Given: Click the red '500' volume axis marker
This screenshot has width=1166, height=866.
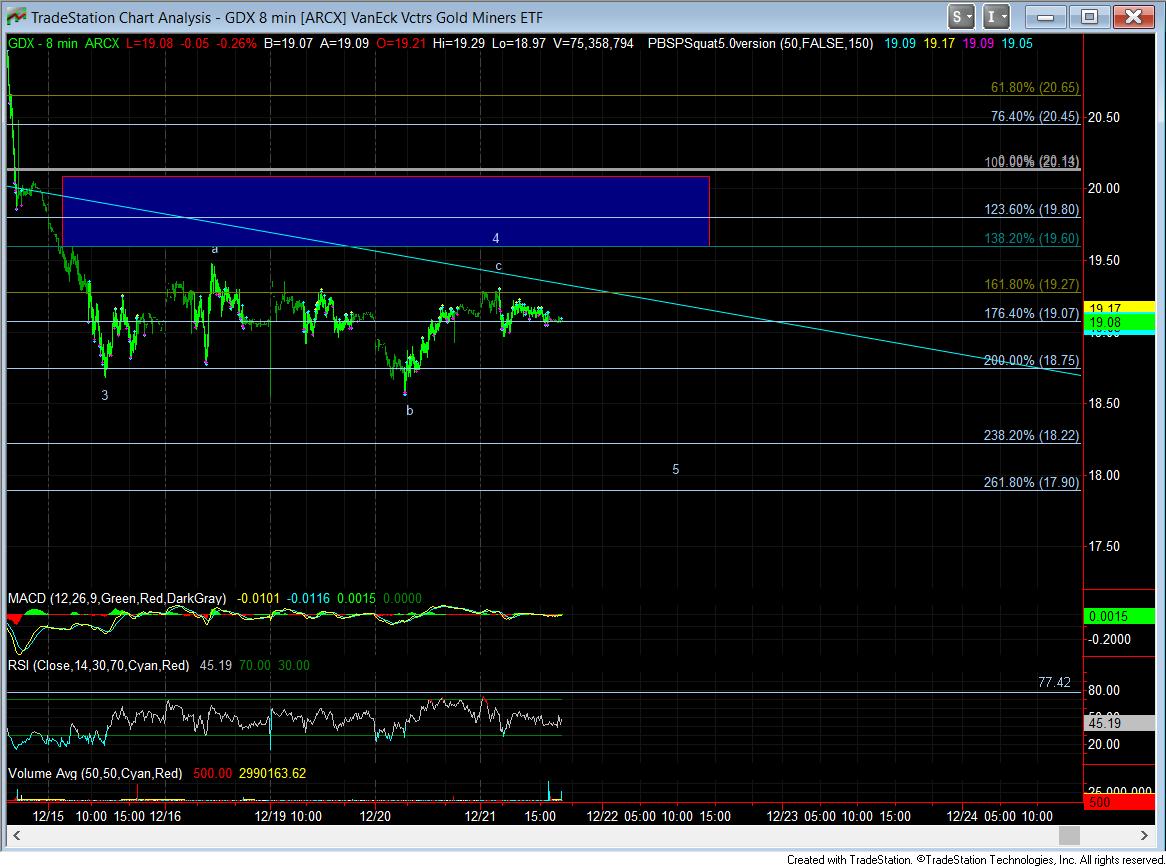Looking at the screenshot, I should pyautogui.click(x=1119, y=803).
